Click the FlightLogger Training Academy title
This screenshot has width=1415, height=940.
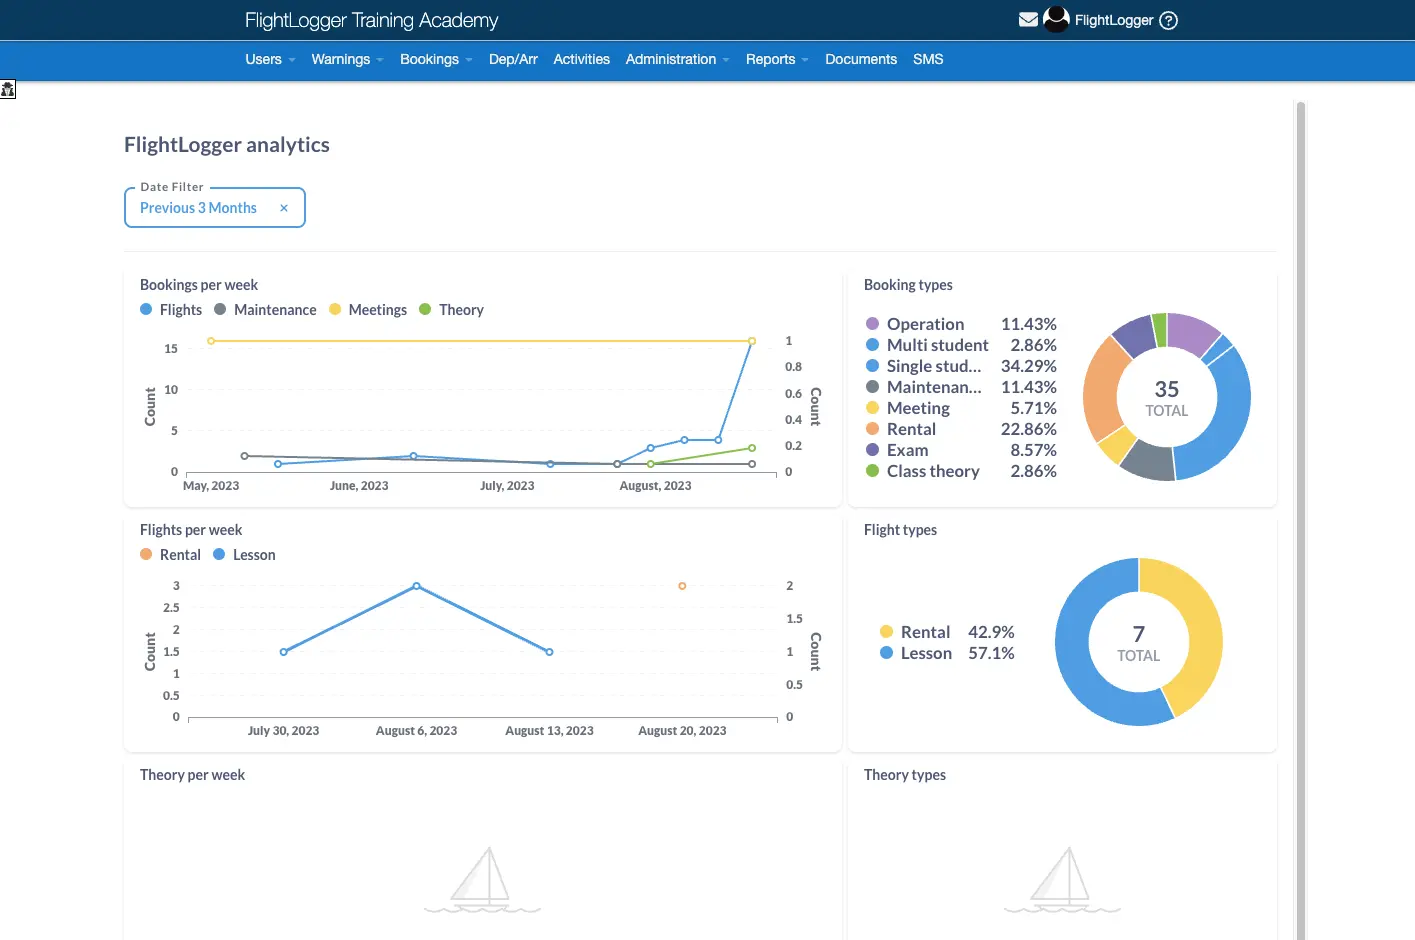pyautogui.click(x=371, y=20)
